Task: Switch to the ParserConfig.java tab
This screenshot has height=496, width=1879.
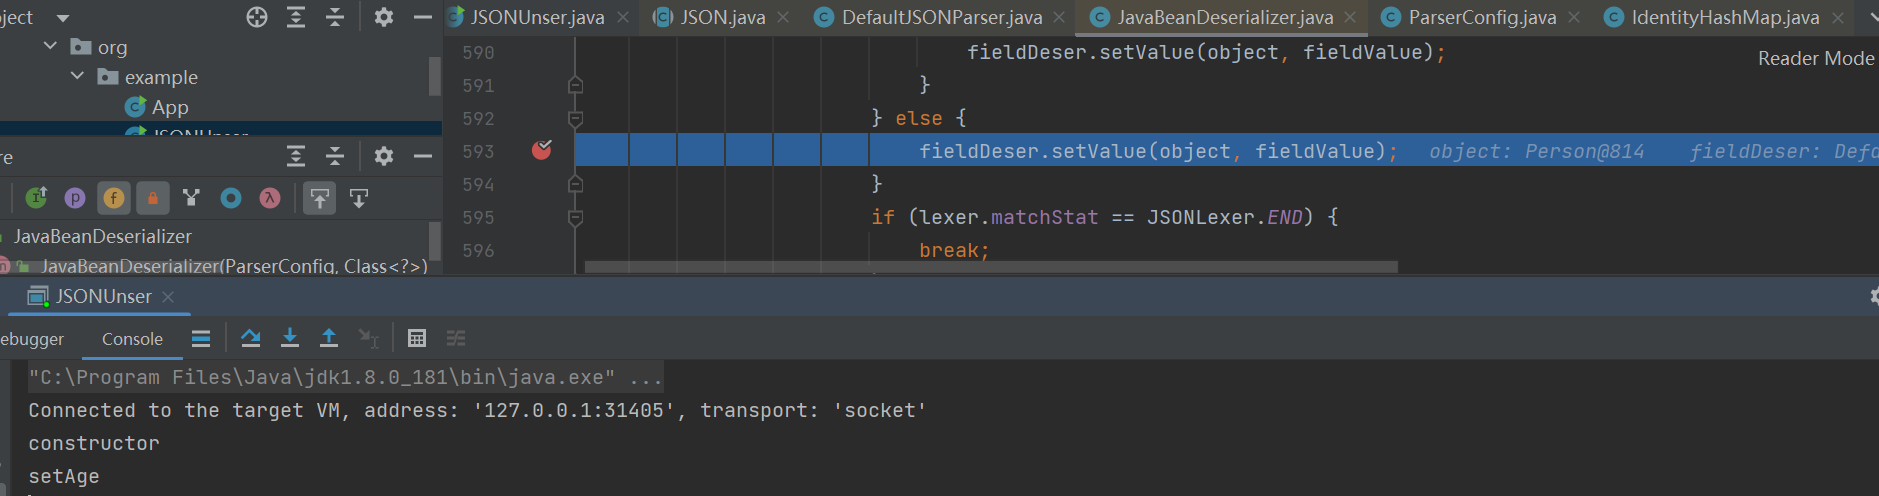Action: click(1481, 18)
